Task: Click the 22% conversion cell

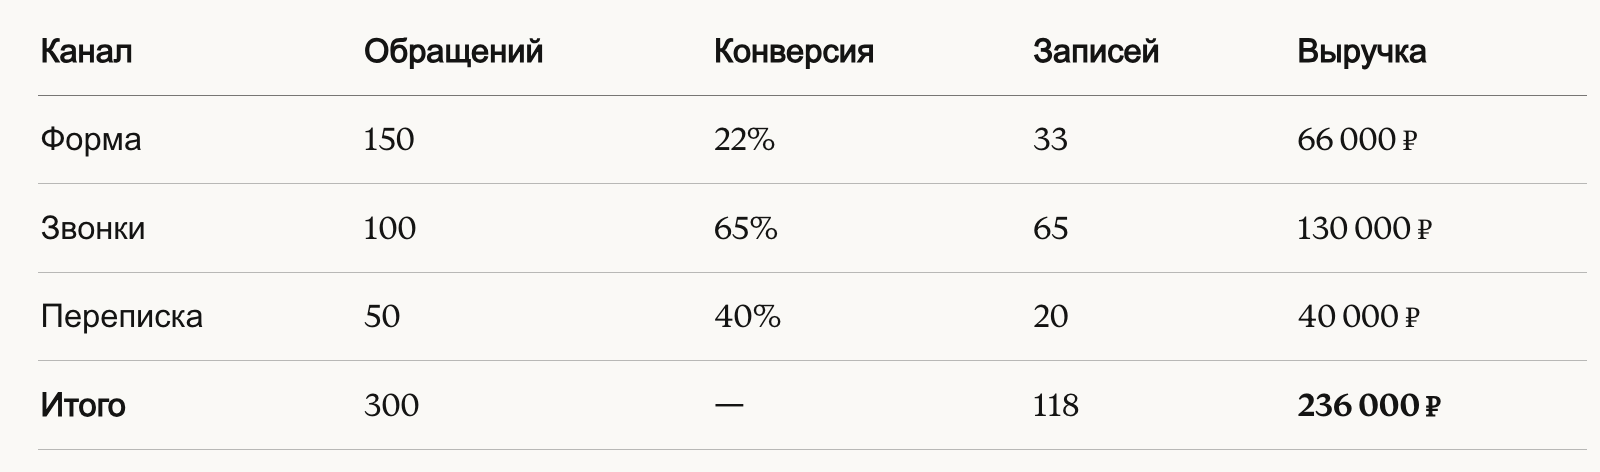Action: [x=744, y=139]
